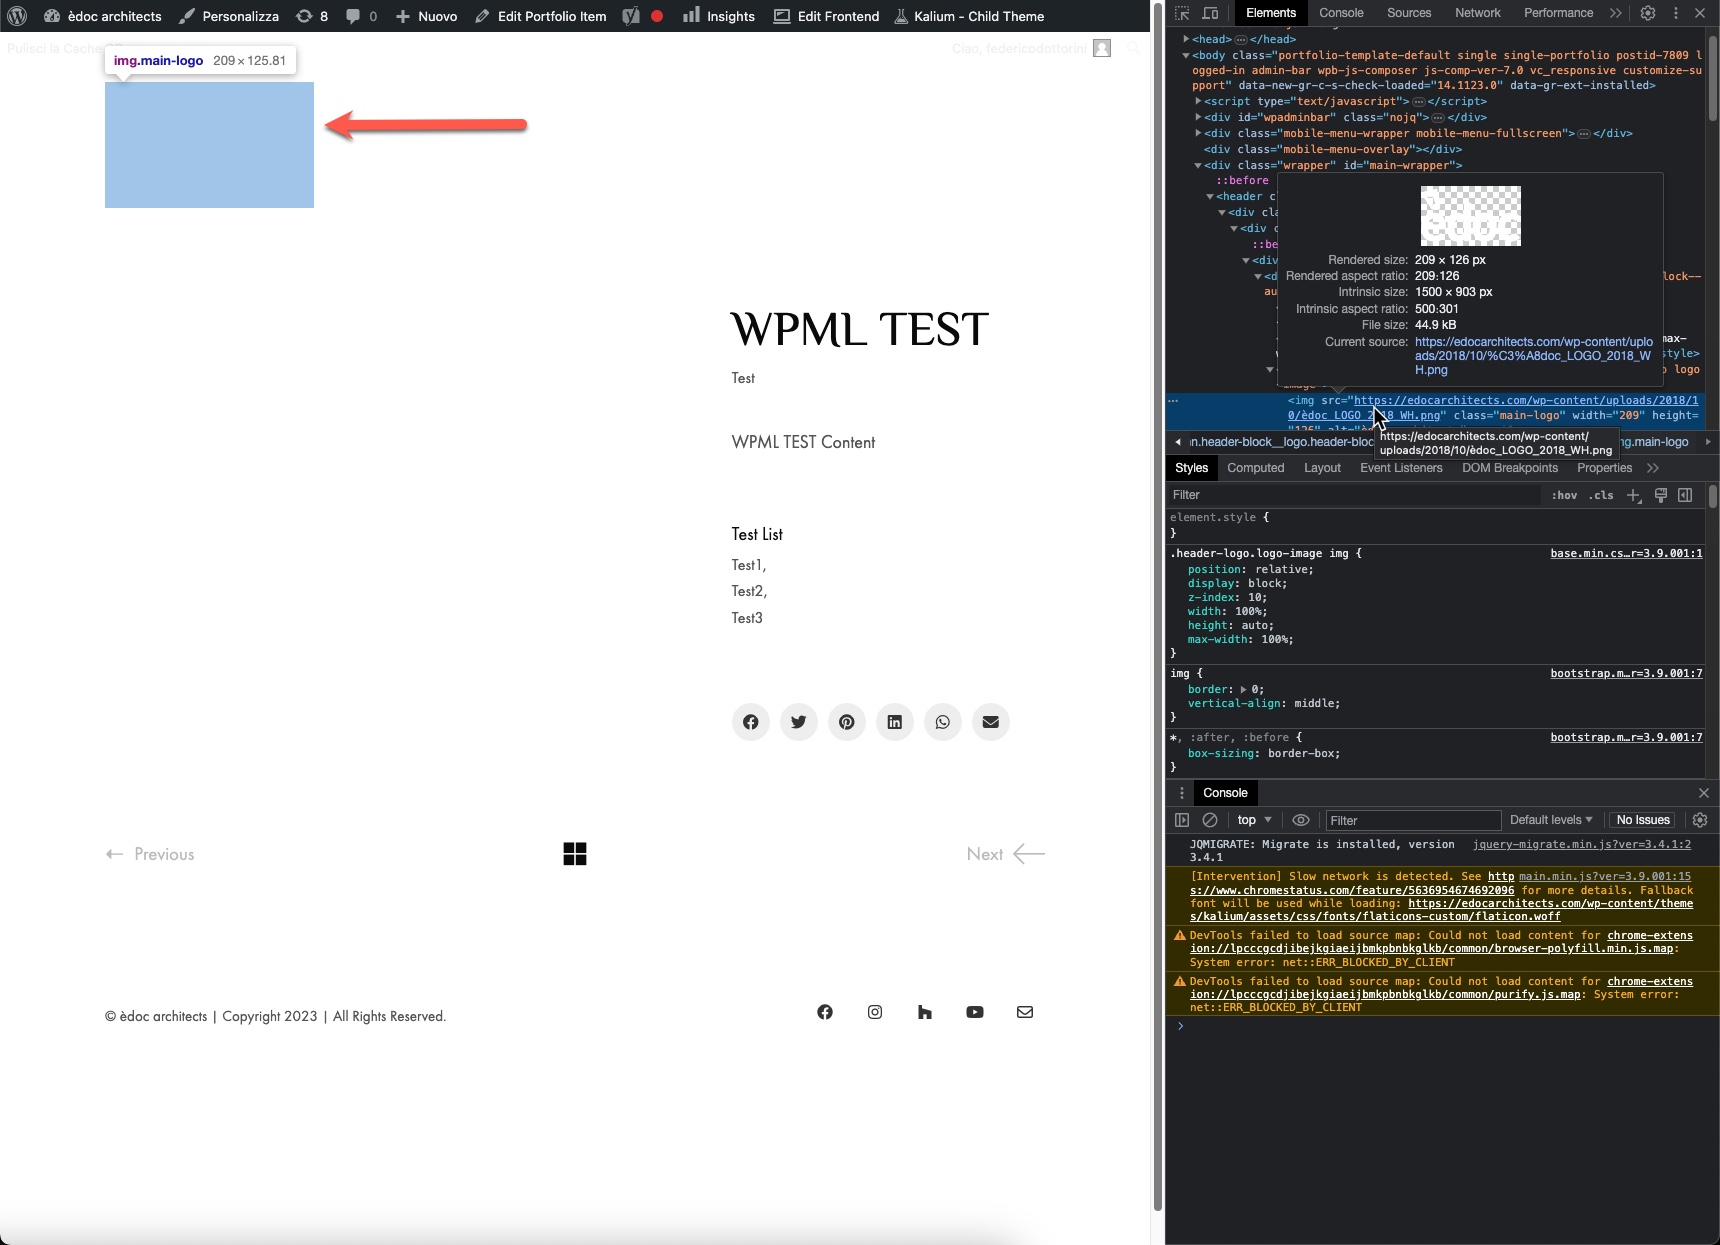Toggle the .cls element classes panel

pyautogui.click(x=1602, y=495)
